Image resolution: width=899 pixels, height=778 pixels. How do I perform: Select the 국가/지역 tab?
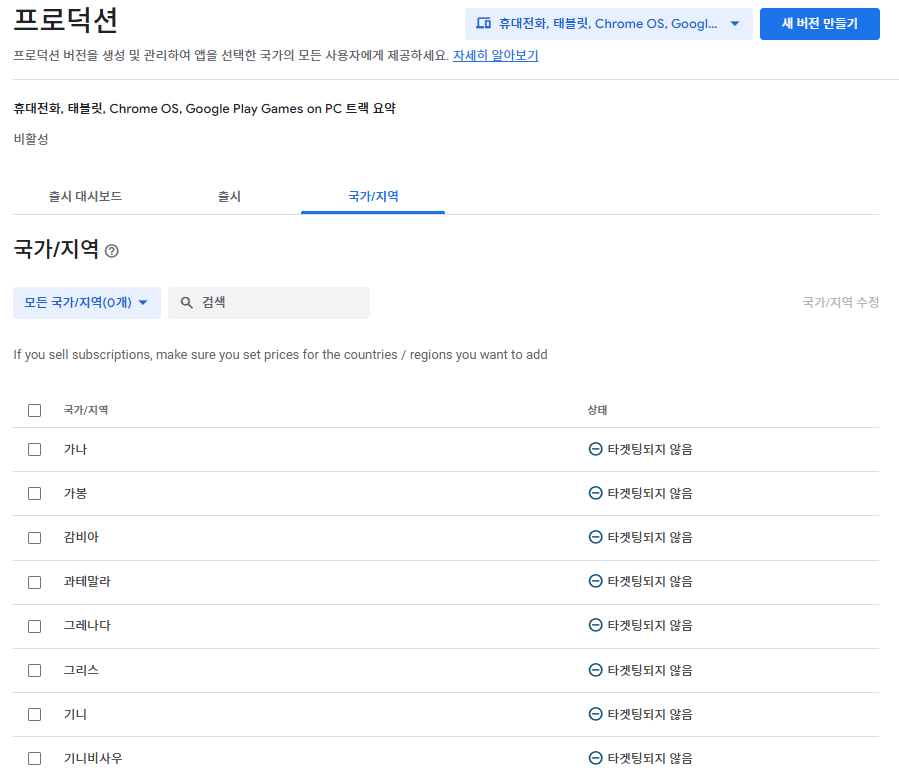click(x=373, y=197)
